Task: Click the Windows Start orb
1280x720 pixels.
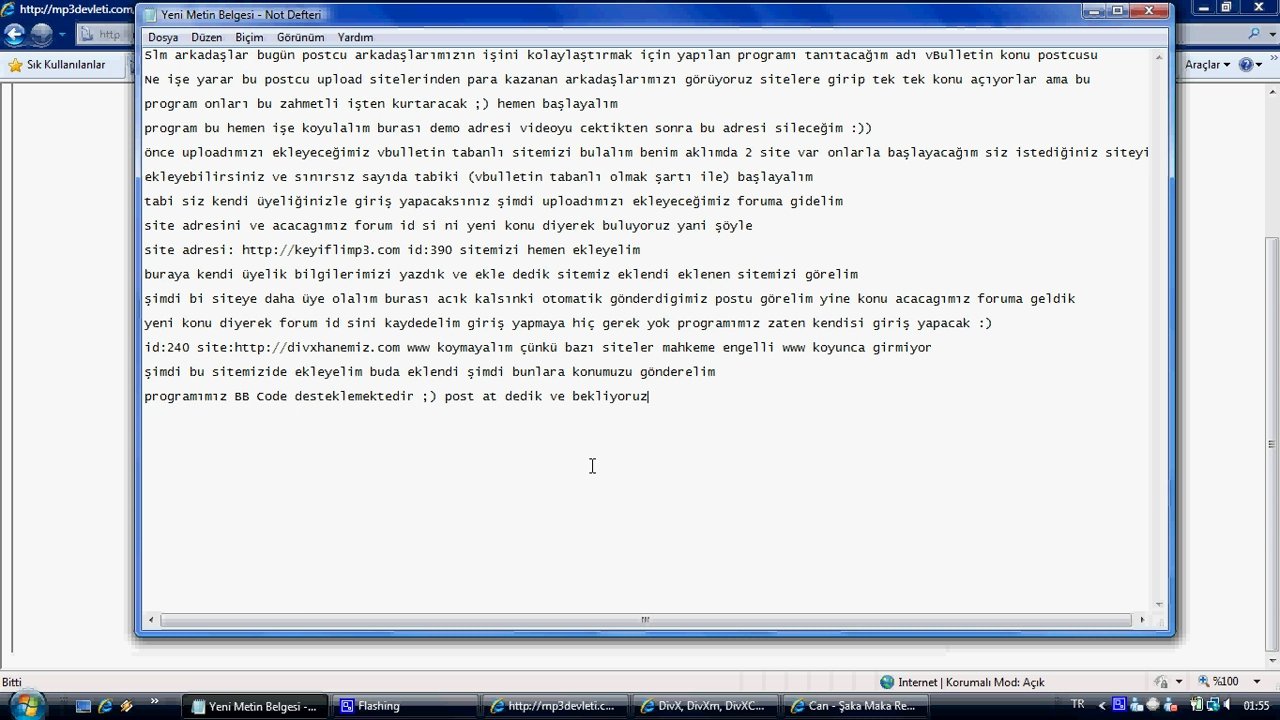Action: [27, 704]
